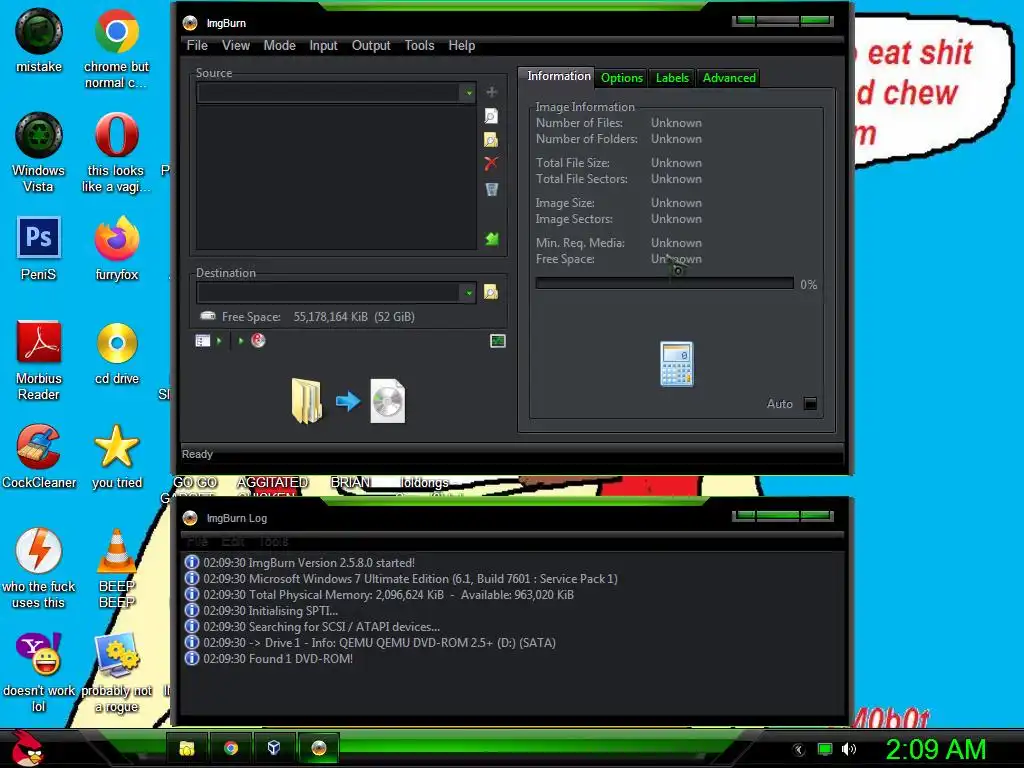Browse for a folder icon next to Source list

[x=491, y=140]
